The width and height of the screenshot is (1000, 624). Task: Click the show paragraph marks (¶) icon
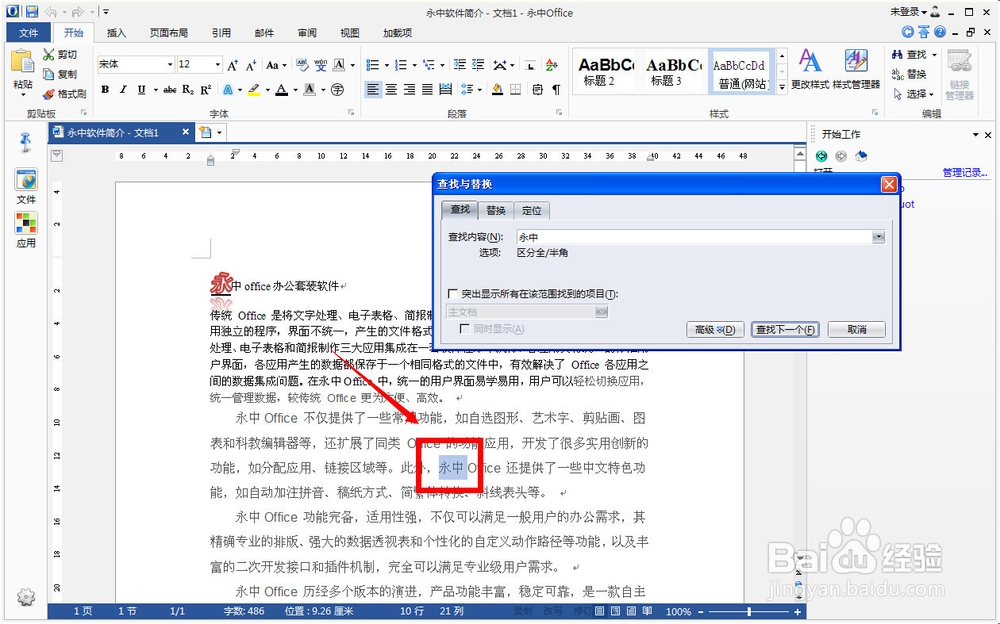(x=556, y=90)
